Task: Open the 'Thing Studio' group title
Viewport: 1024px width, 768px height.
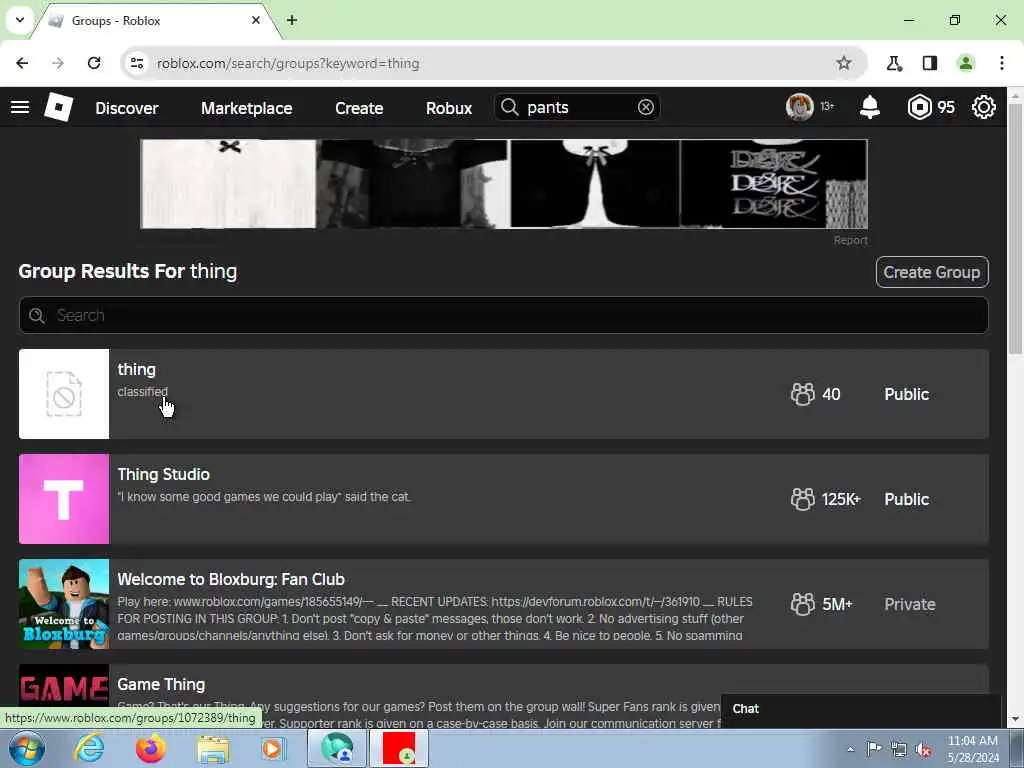Action: pos(163,474)
